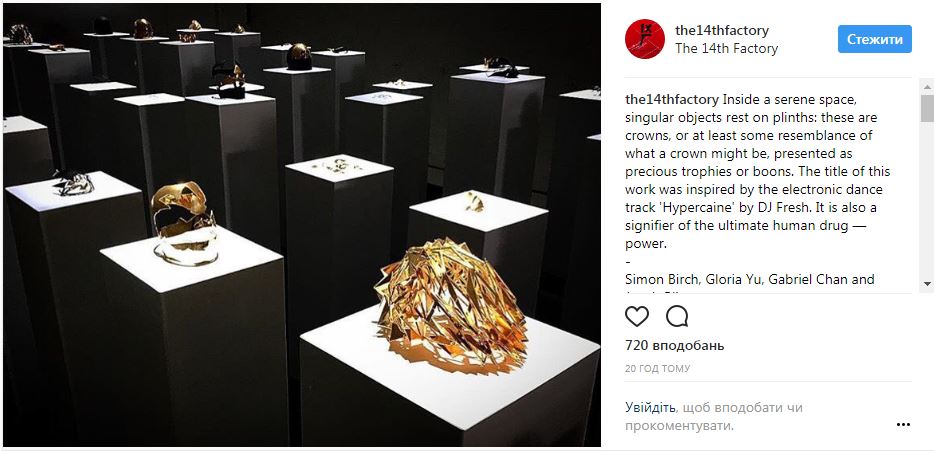Click the comment prompt text area
The image size is (934, 451).
click(714, 416)
